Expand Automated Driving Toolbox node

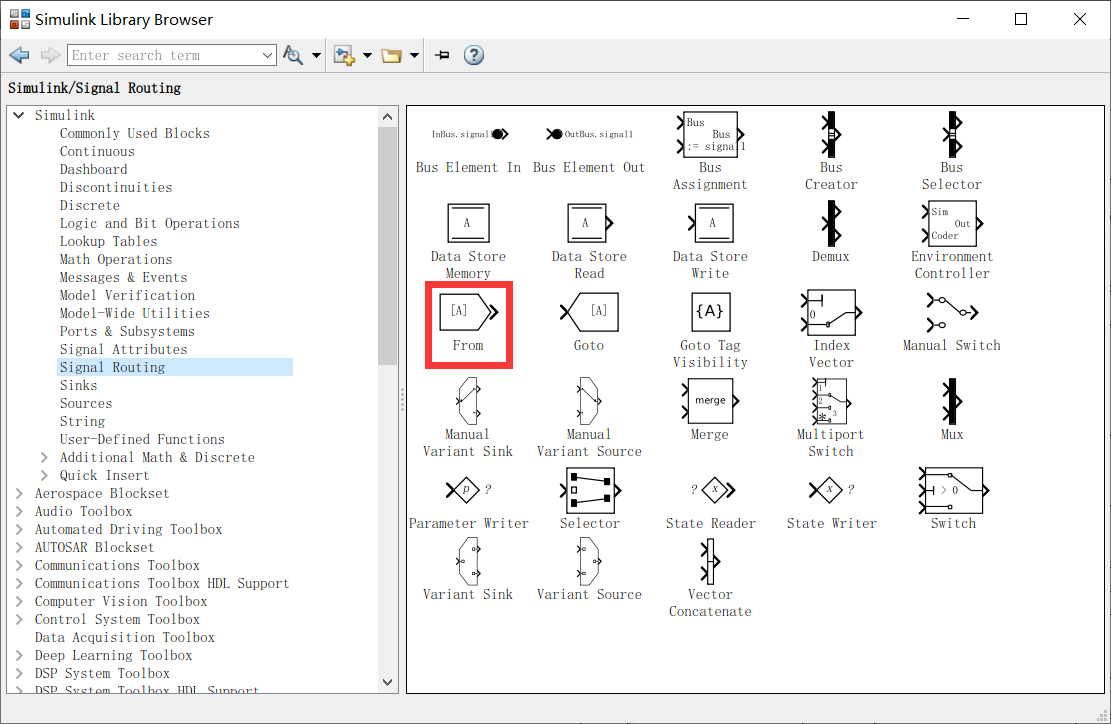pos(19,529)
